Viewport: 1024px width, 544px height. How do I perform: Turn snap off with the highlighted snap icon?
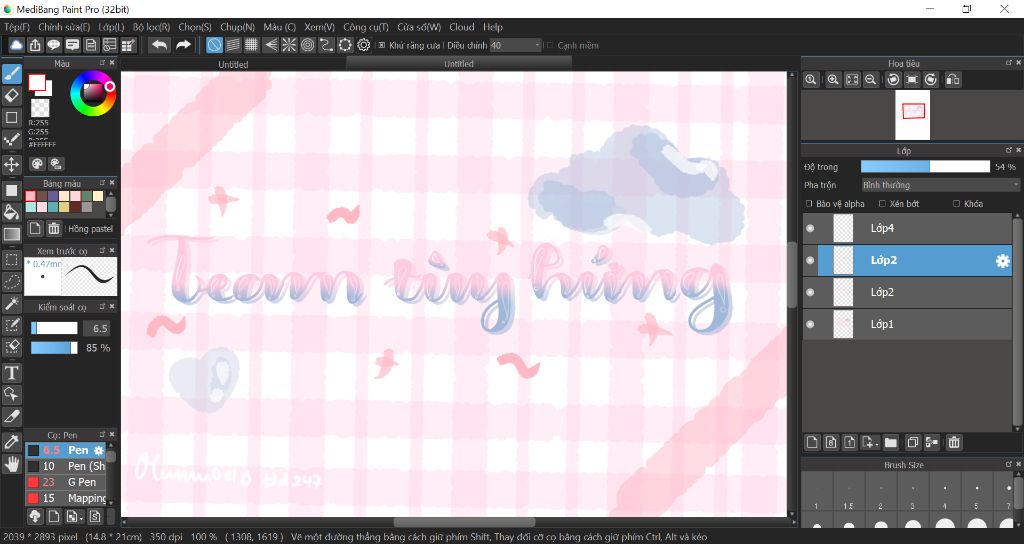214,45
